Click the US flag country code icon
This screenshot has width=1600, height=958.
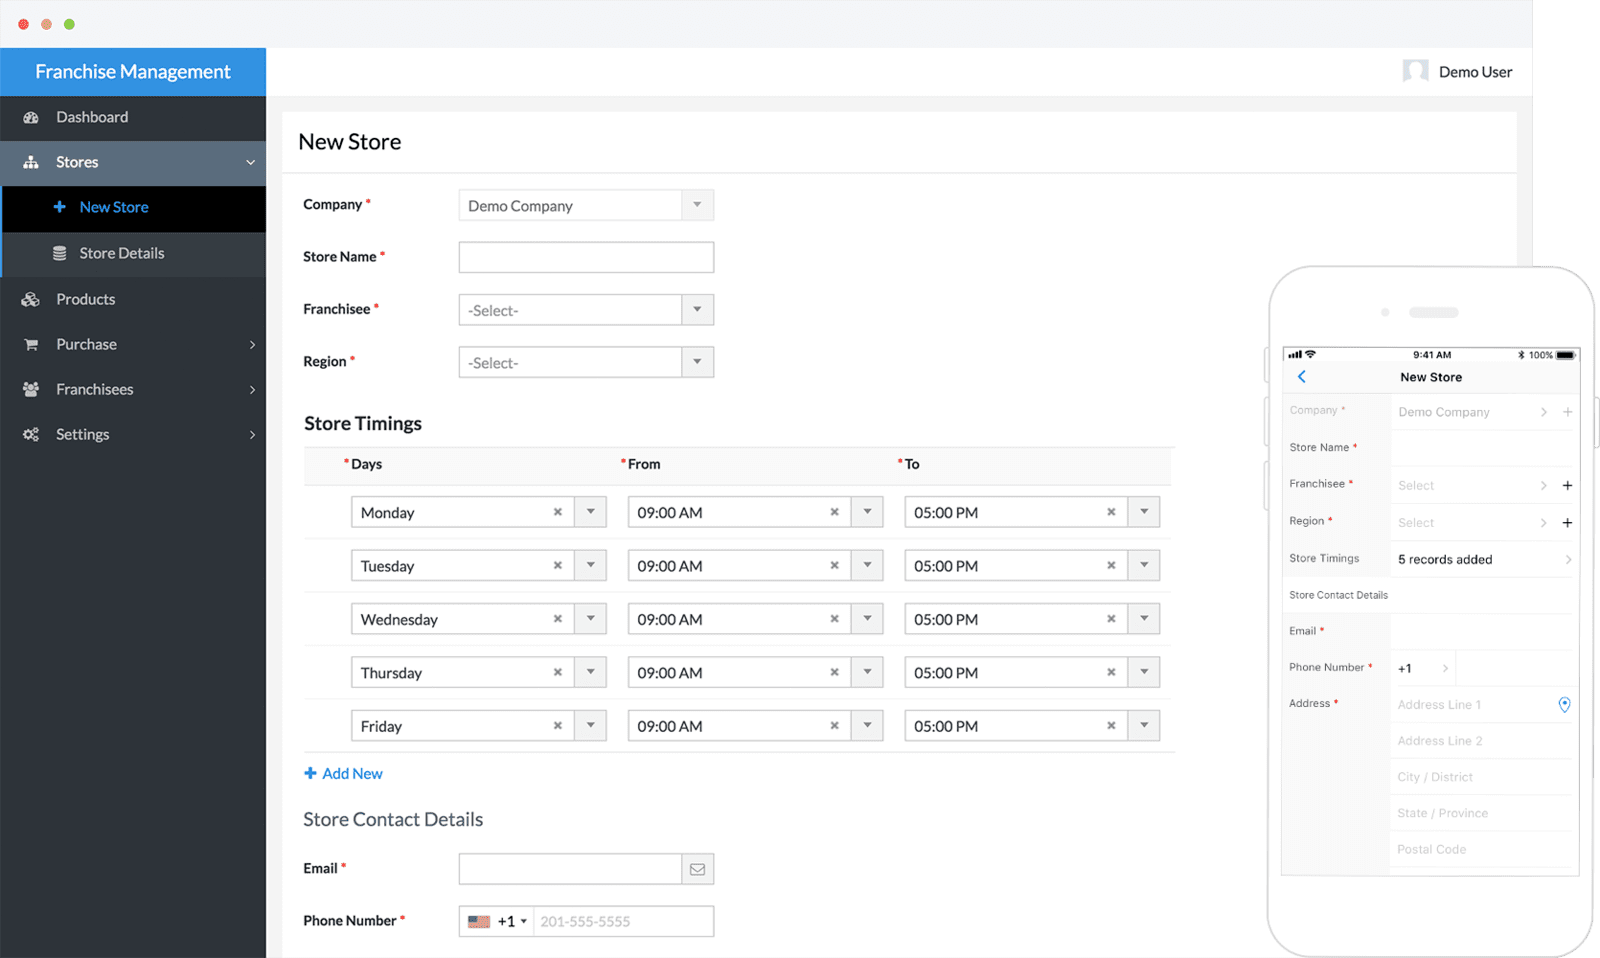[479, 921]
